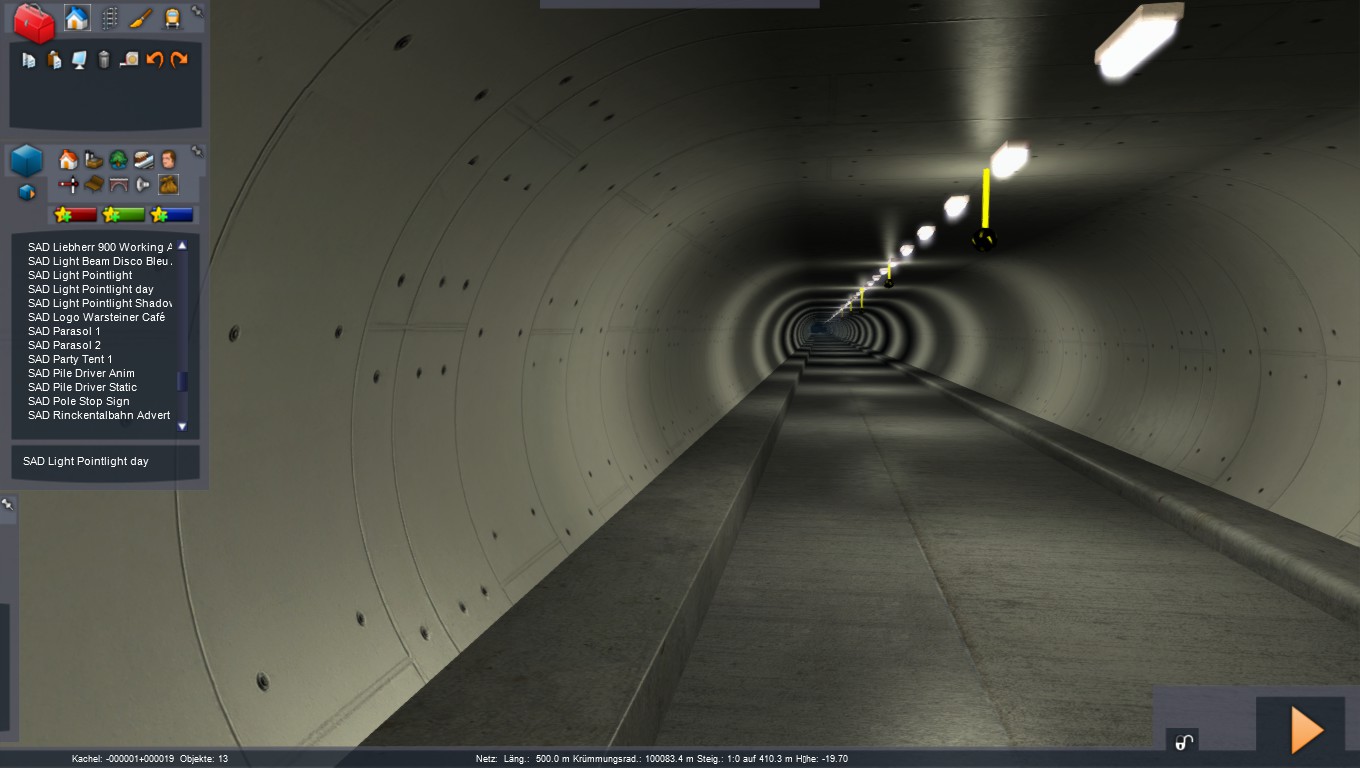Switch to the paintbrush terrain tab
Viewport: 1360px width, 768px height.
click(140, 18)
